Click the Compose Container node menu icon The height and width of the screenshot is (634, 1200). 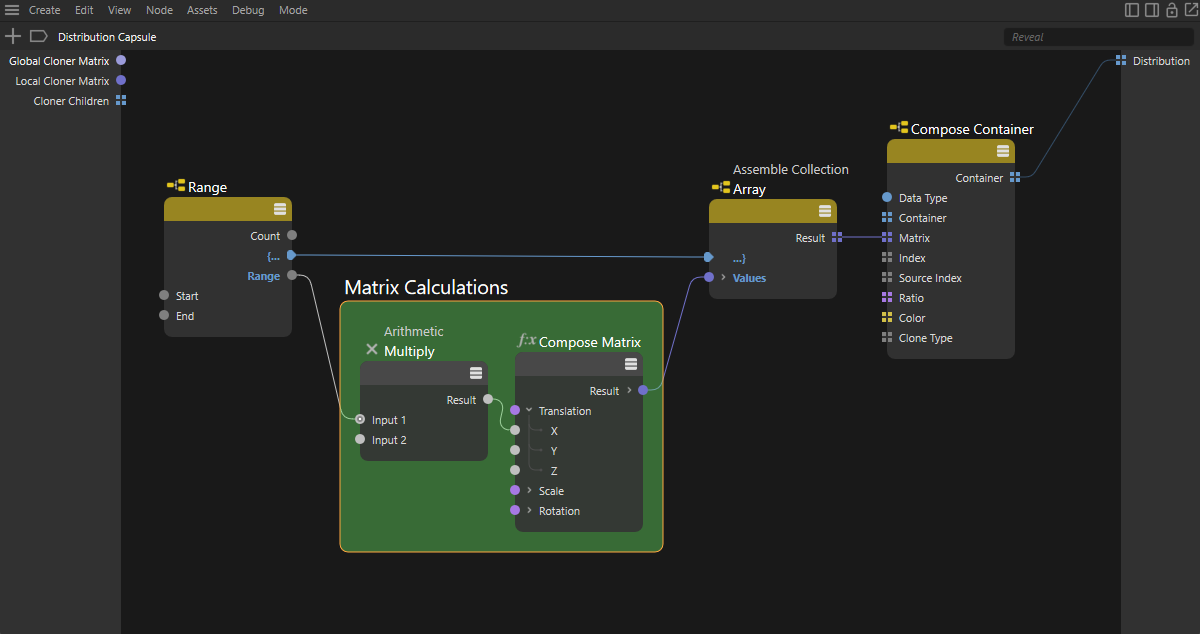point(1003,151)
